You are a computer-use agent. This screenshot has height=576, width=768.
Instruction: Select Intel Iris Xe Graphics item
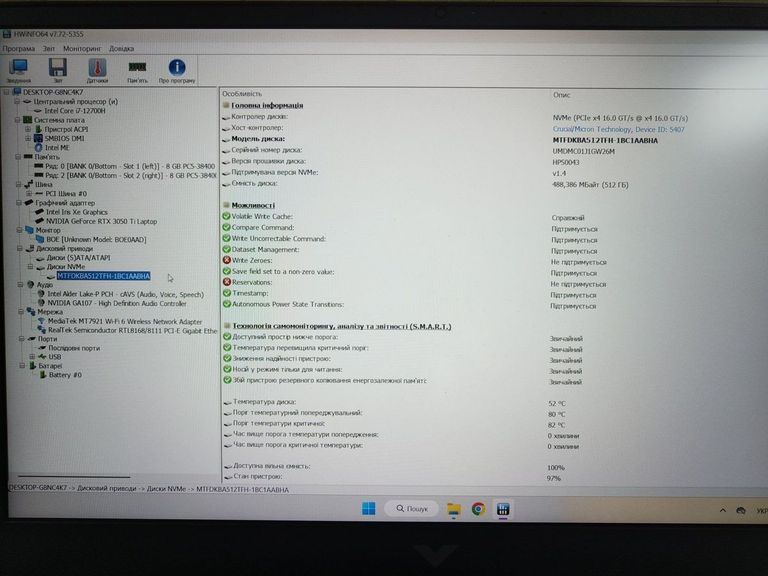coord(76,212)
